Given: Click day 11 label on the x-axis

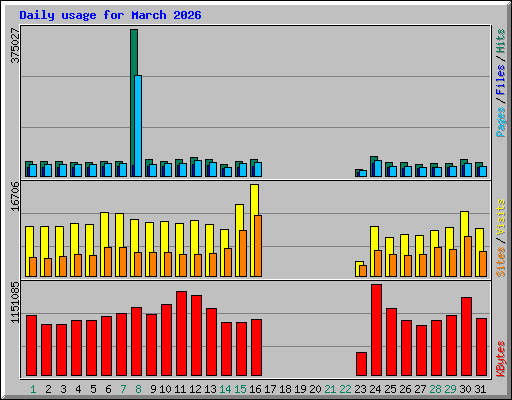Looking at the screenshot, I should pos(180,389).
